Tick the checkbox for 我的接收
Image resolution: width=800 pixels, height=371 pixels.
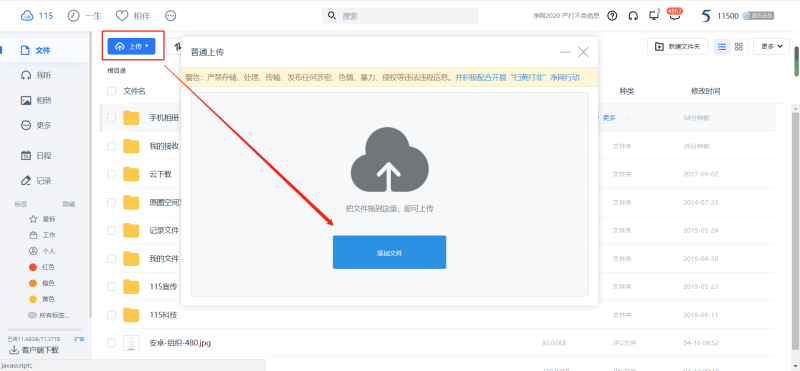[111, 146]
